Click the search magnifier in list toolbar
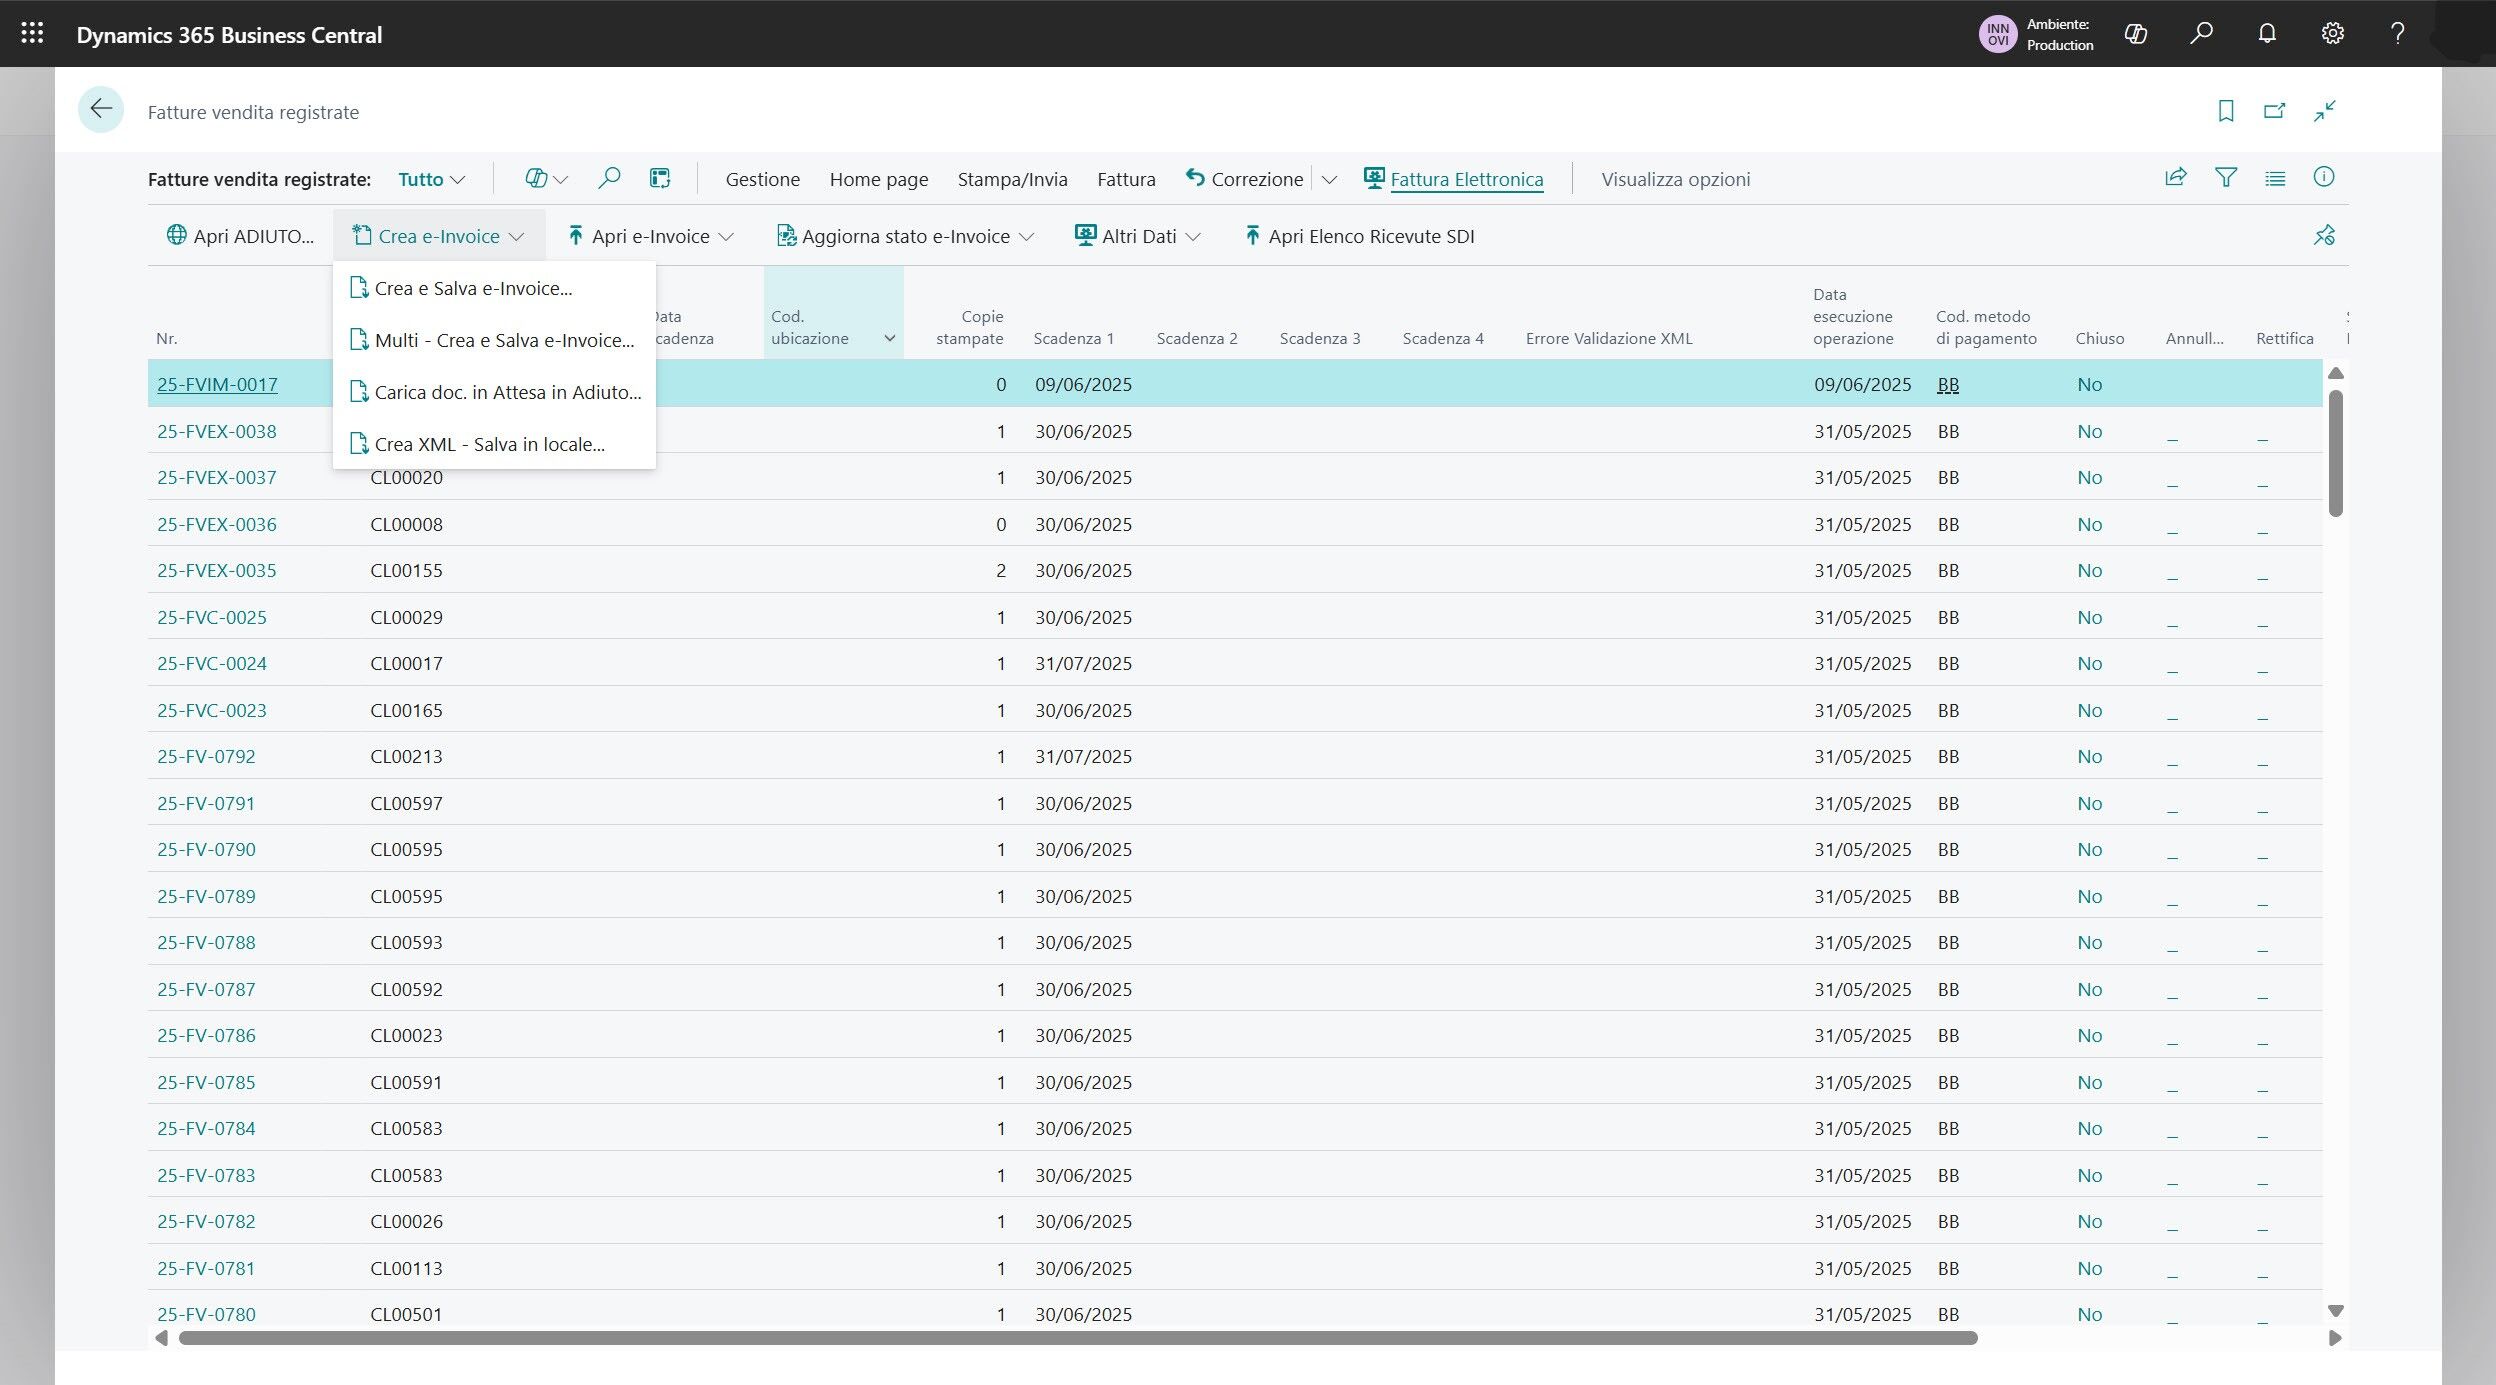 [x=608, y=179]
